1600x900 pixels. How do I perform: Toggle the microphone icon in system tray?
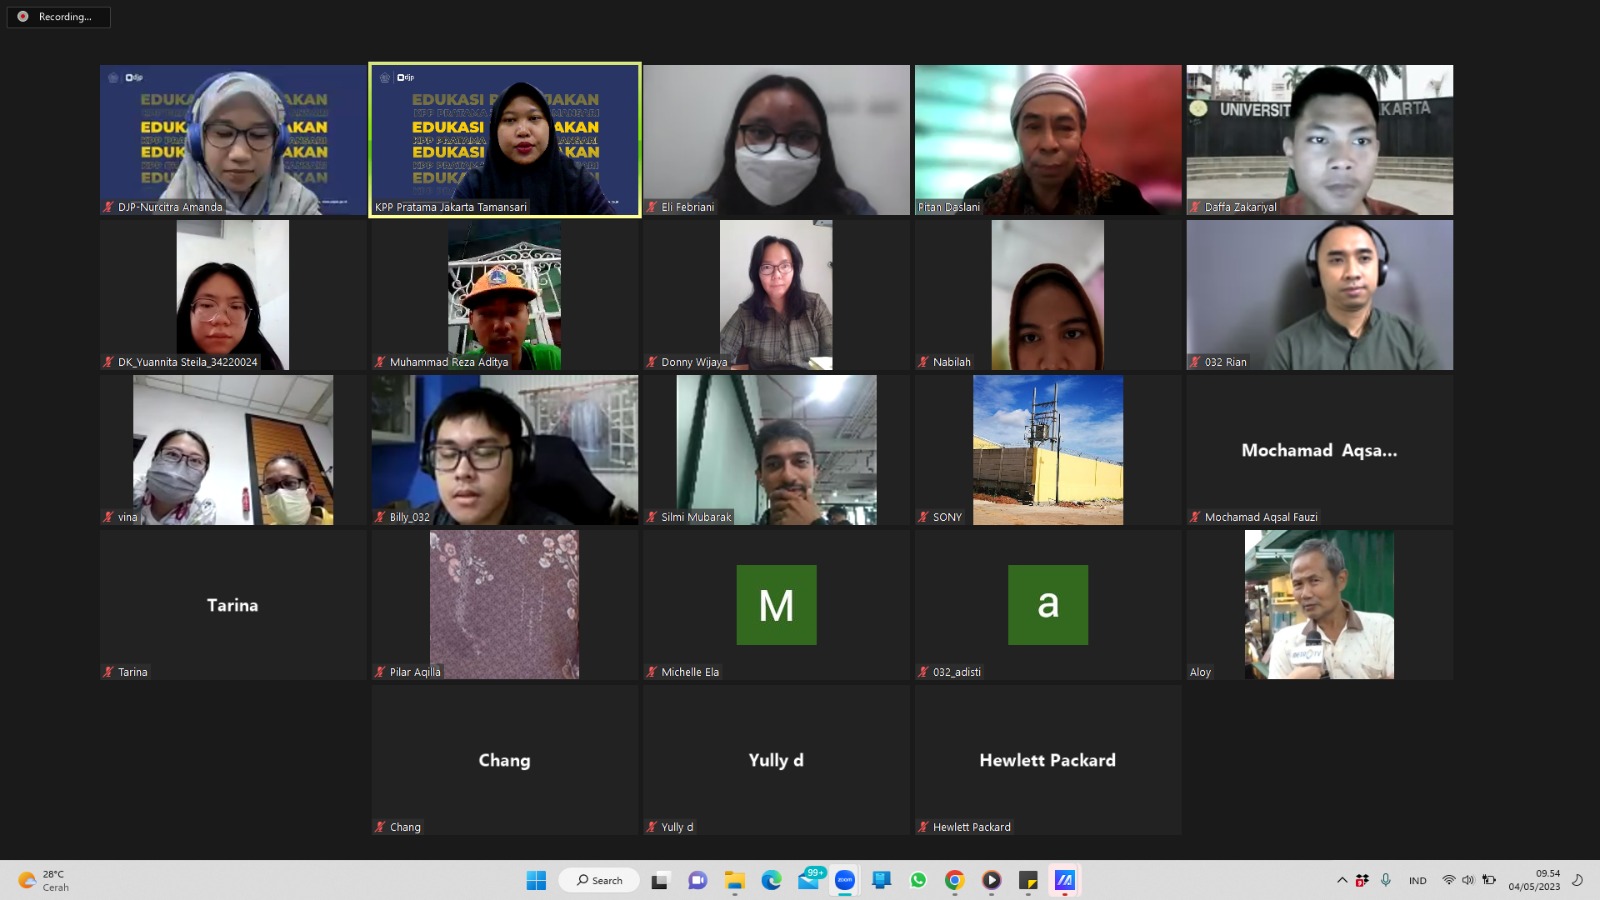1386,880
